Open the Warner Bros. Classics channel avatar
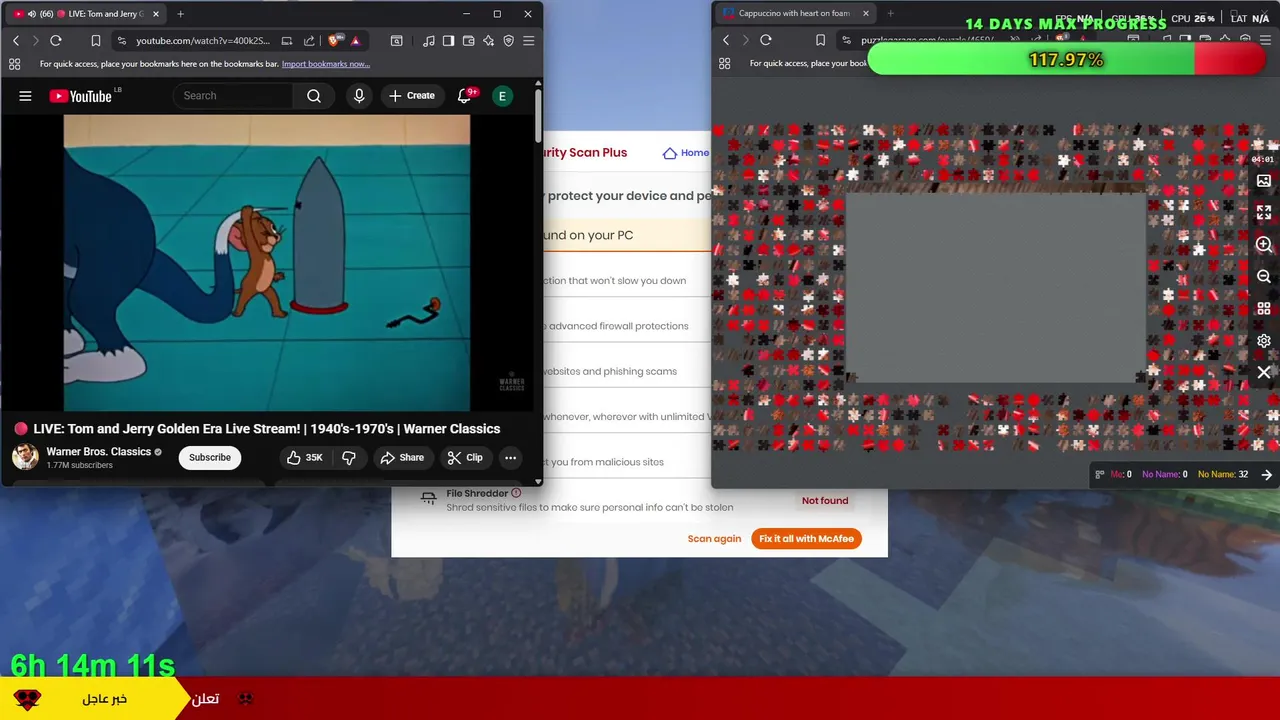Viewport: 1280px width, 720px height. click(x=25, y=457)
